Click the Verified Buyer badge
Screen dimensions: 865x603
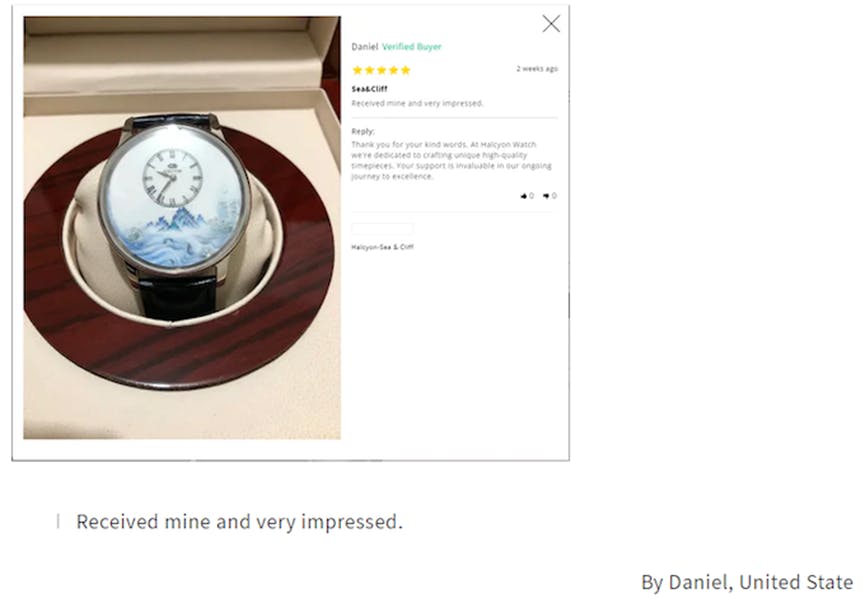tap(412, 47)
